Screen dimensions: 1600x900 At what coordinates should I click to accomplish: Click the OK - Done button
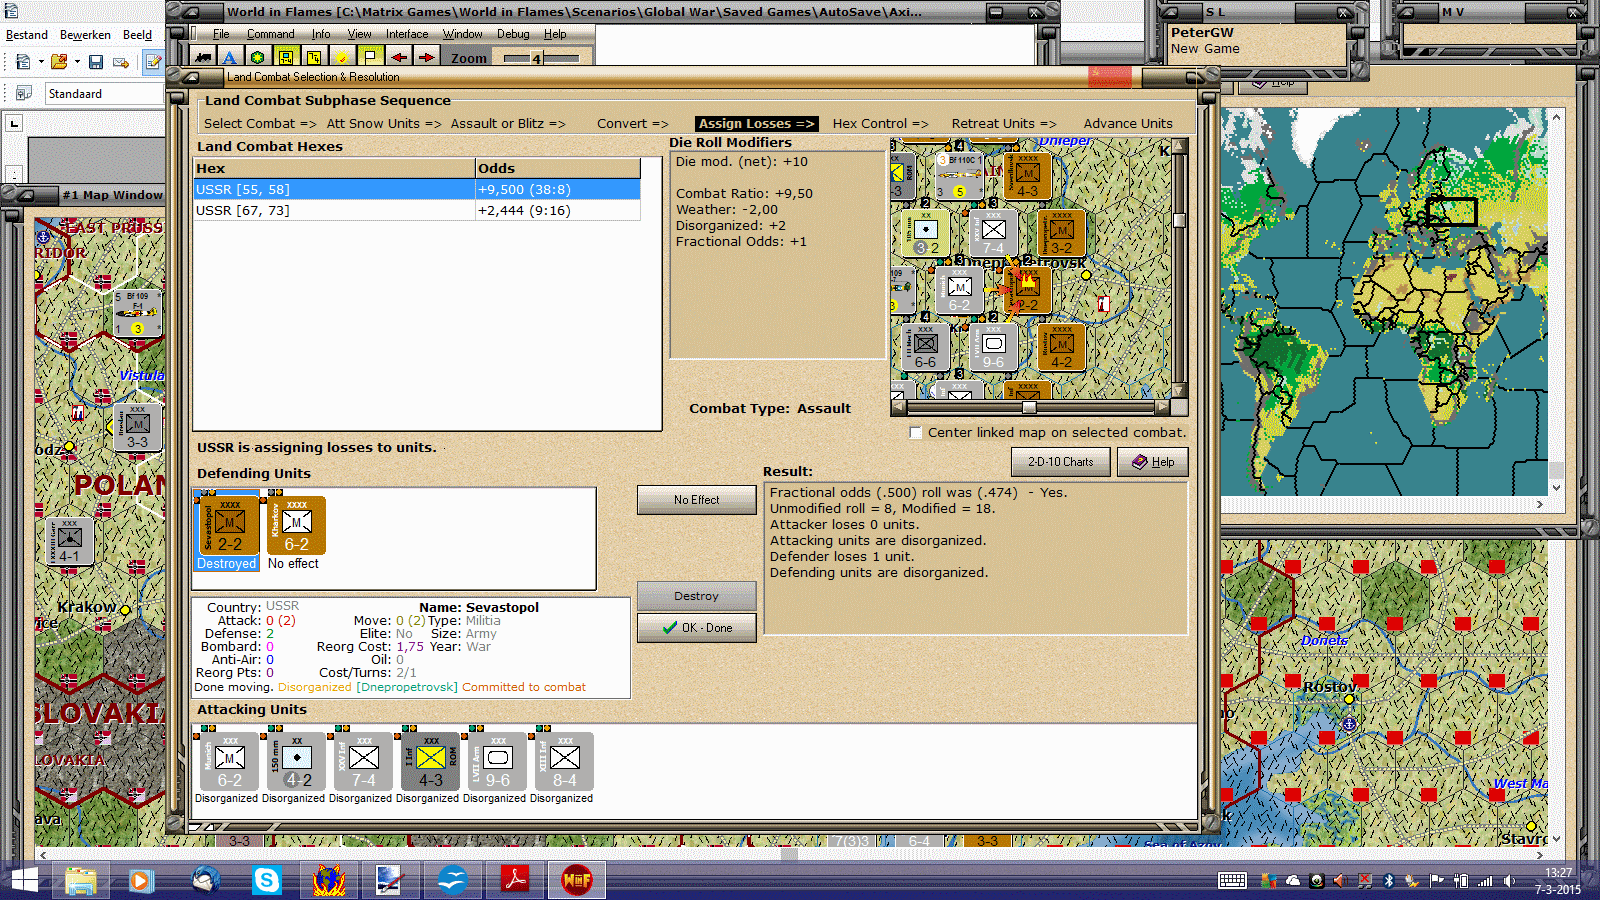[696, 628]
